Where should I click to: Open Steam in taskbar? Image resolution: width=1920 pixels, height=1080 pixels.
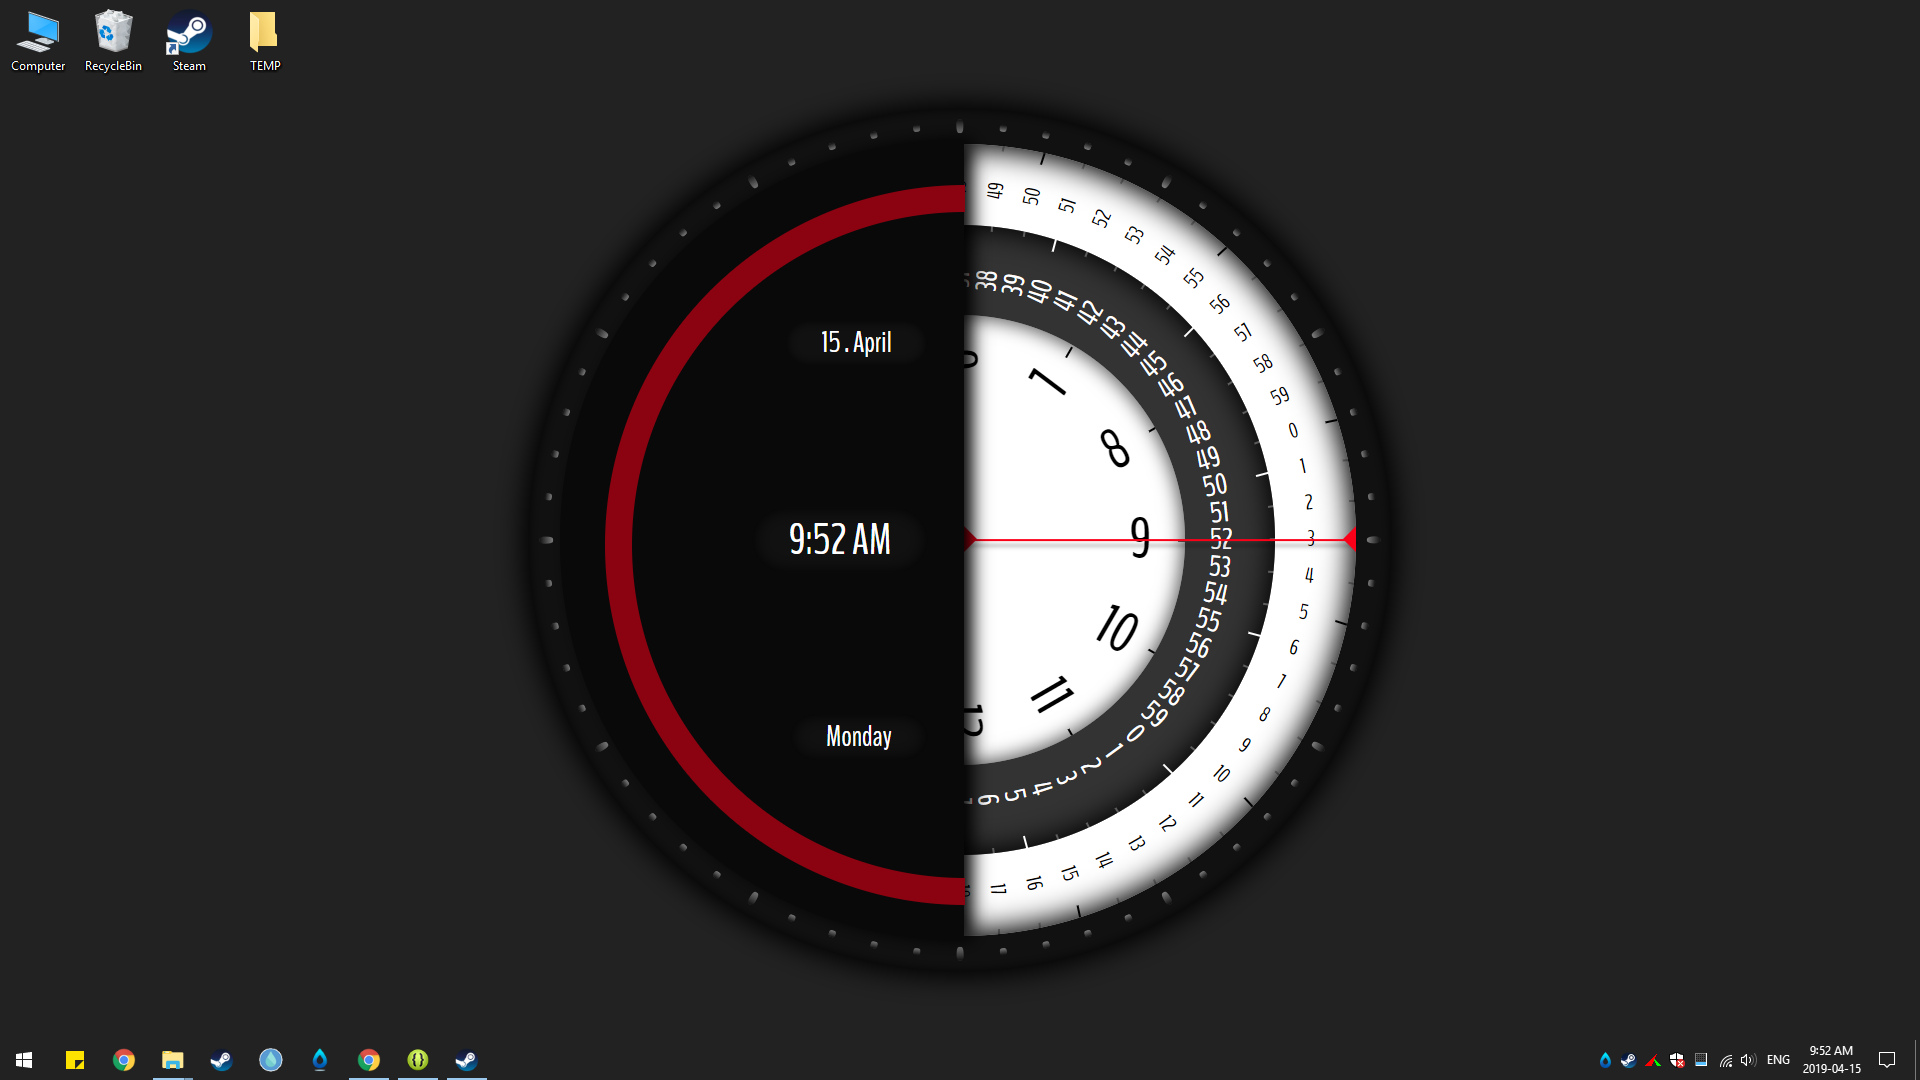click(222, 1059)
